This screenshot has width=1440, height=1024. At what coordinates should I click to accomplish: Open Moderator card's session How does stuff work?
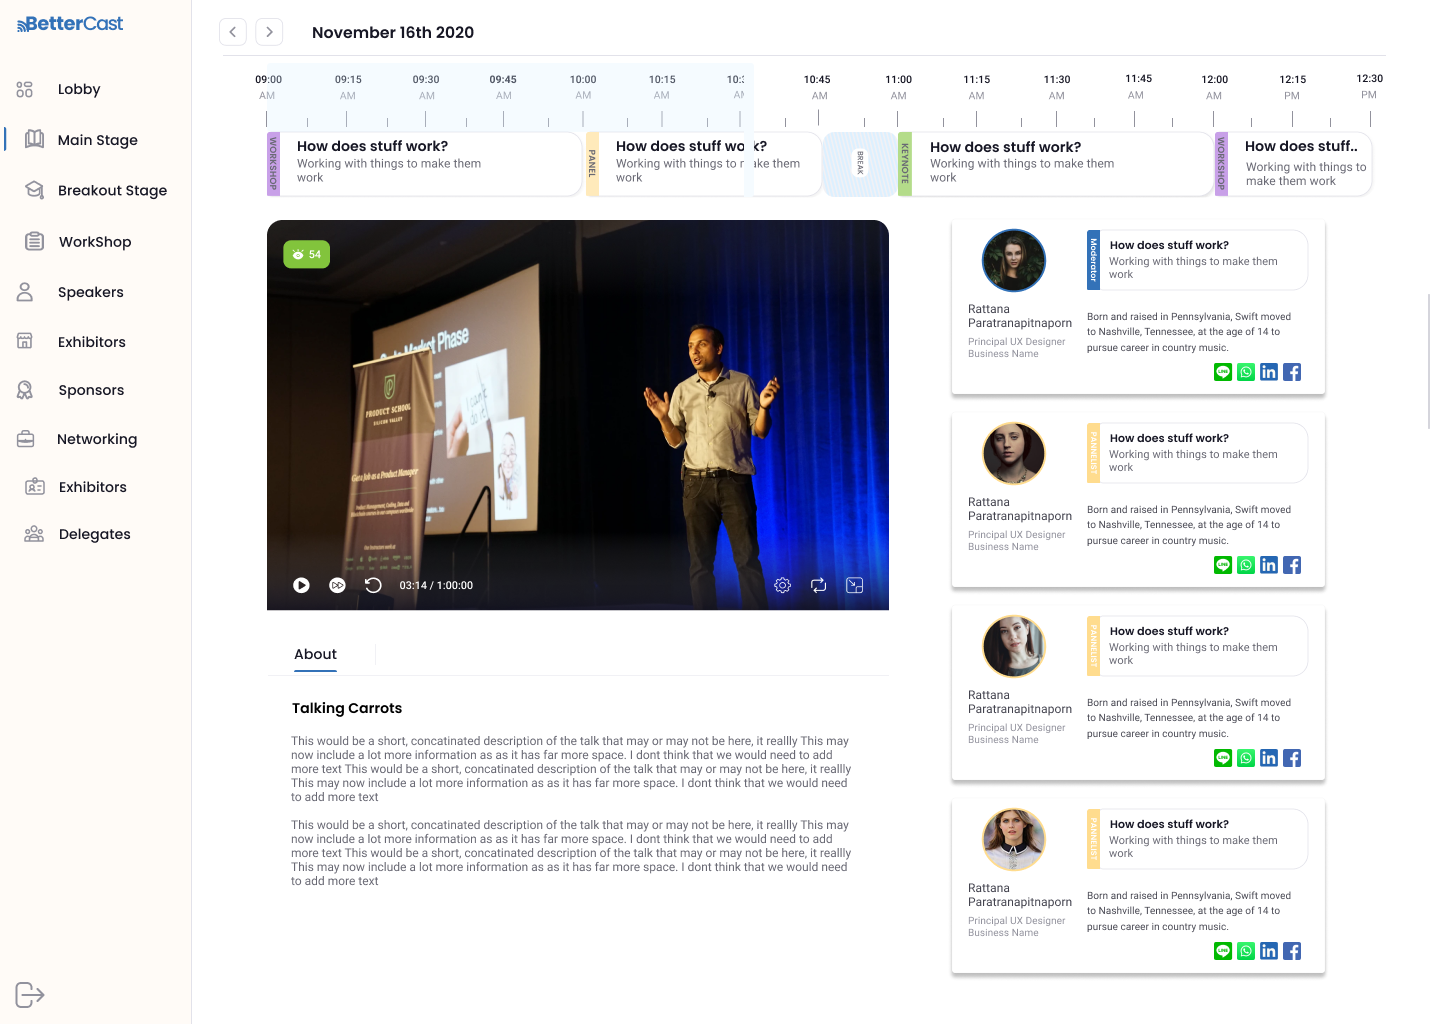pos(1197,260)
